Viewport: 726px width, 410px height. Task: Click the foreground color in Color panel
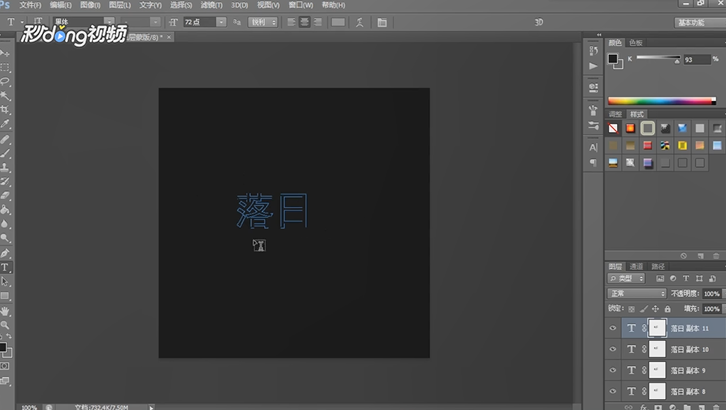(613, 58)
